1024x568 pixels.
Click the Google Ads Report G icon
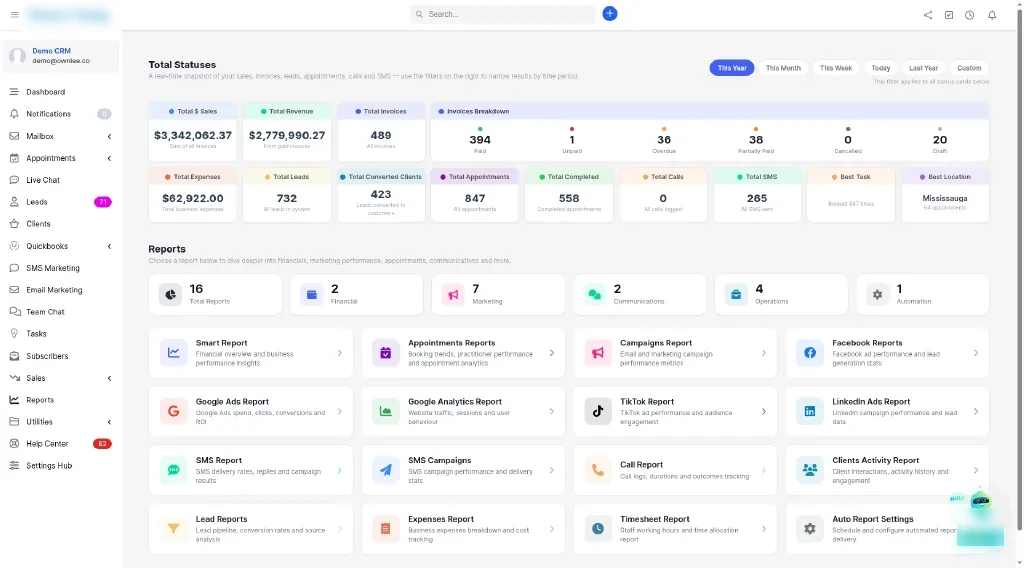(x=174, y=411)
